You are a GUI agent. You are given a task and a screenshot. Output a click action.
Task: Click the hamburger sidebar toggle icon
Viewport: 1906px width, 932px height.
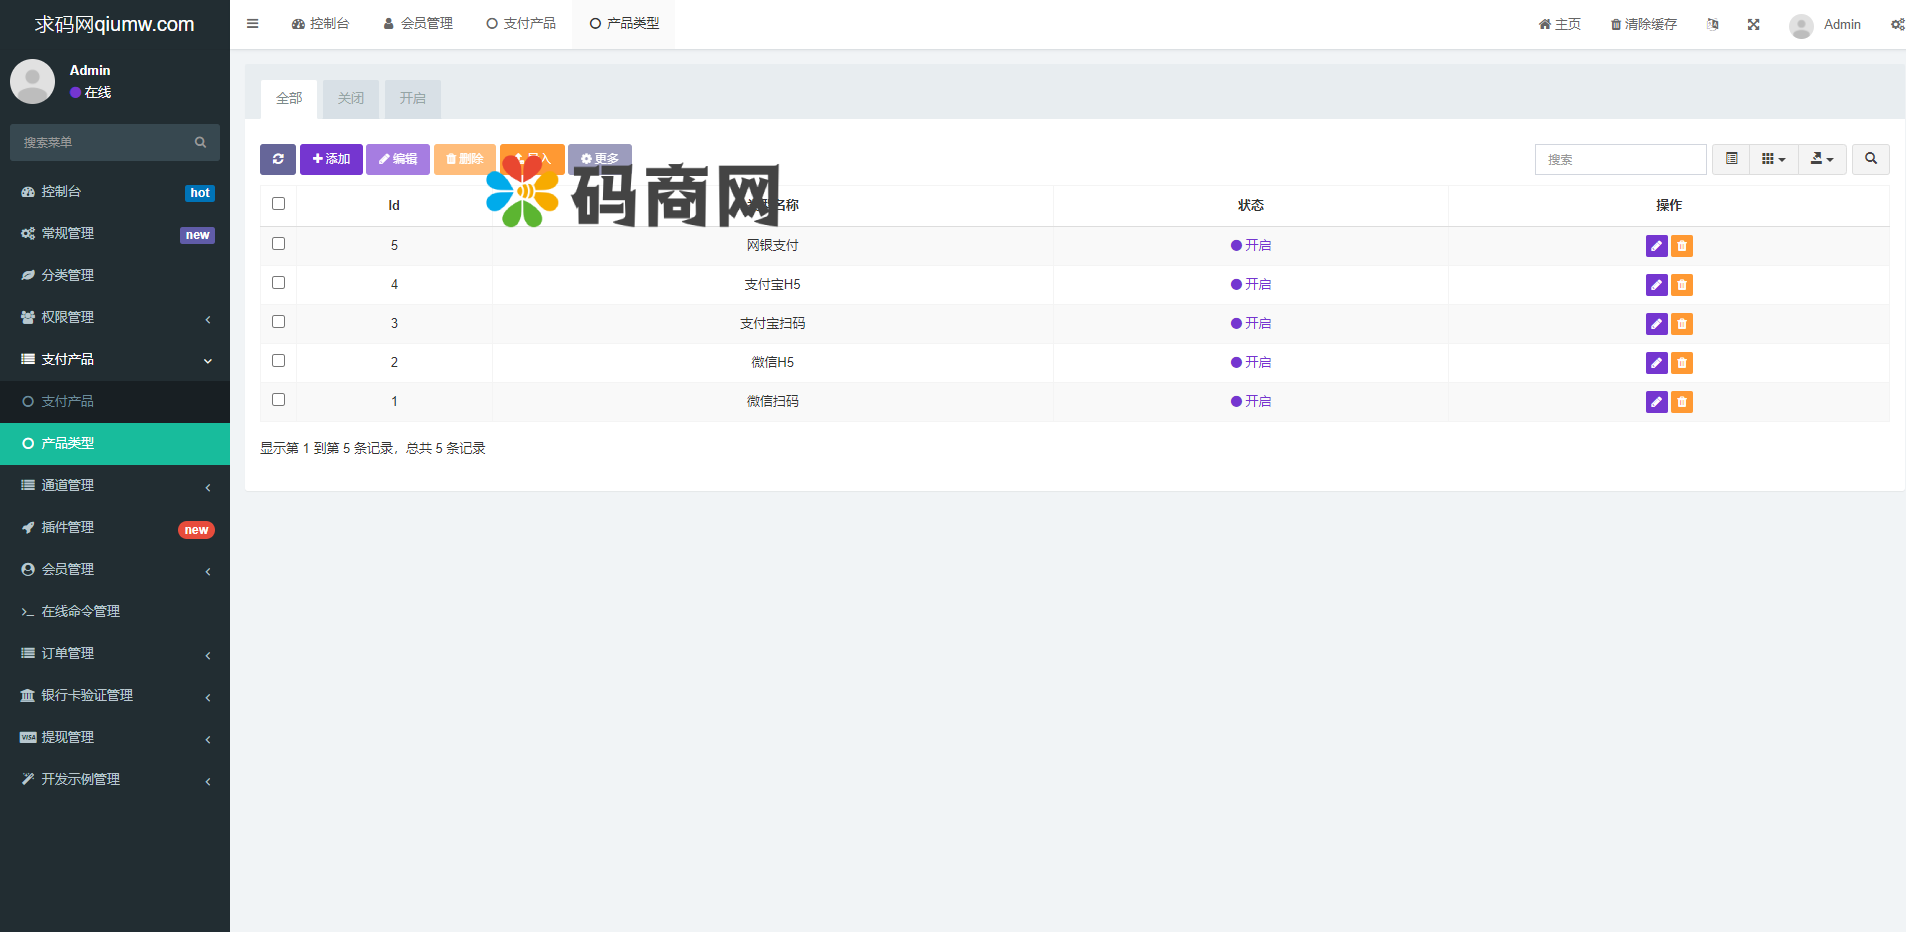253,24
